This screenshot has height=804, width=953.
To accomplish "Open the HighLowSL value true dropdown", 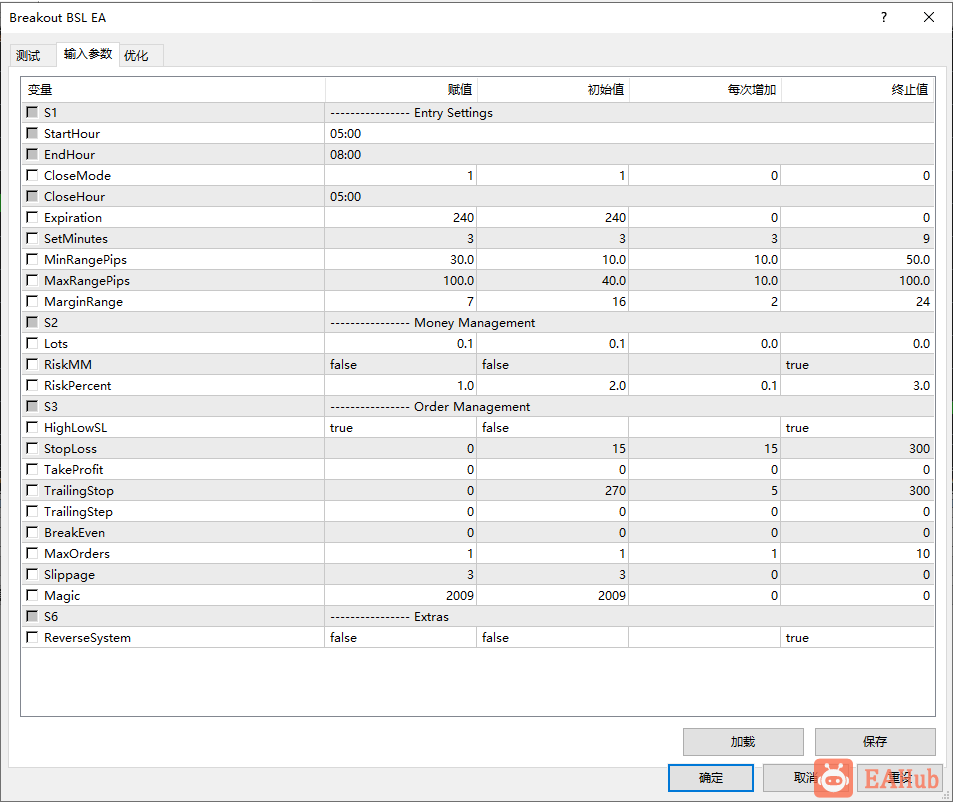I will [401, 427].
